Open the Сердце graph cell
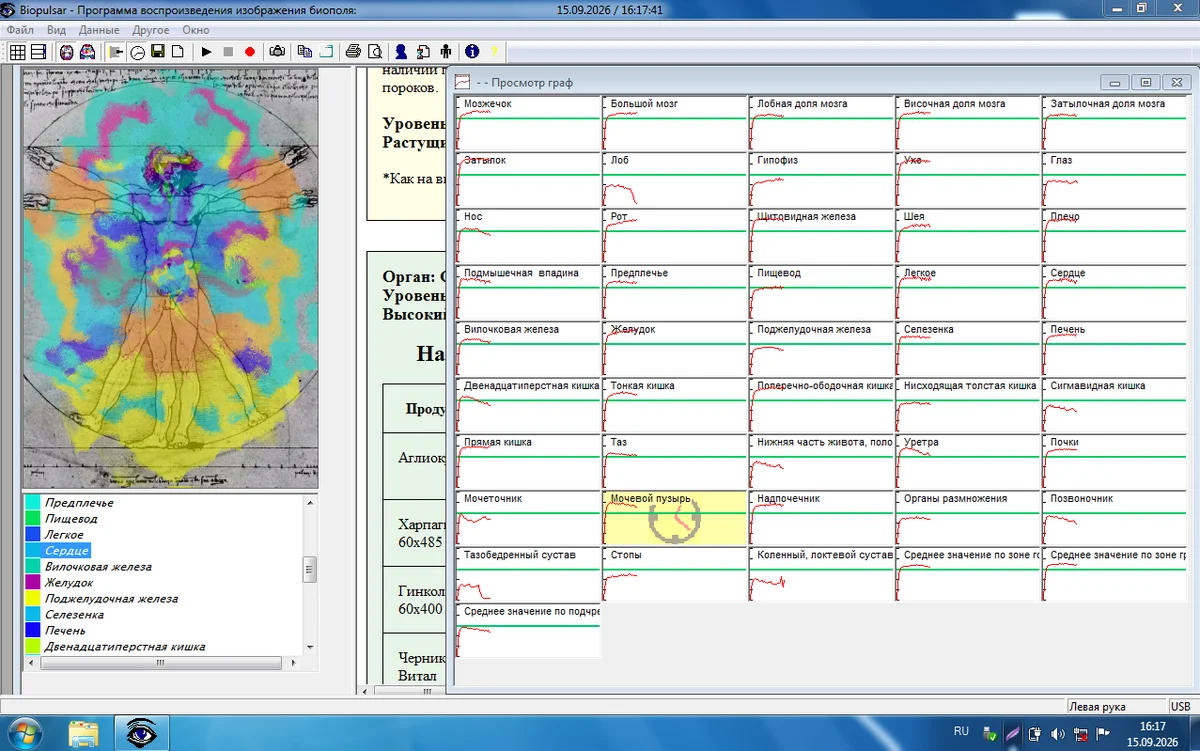This screenshot has height=751, width=1200. [x=1114, y=292]
